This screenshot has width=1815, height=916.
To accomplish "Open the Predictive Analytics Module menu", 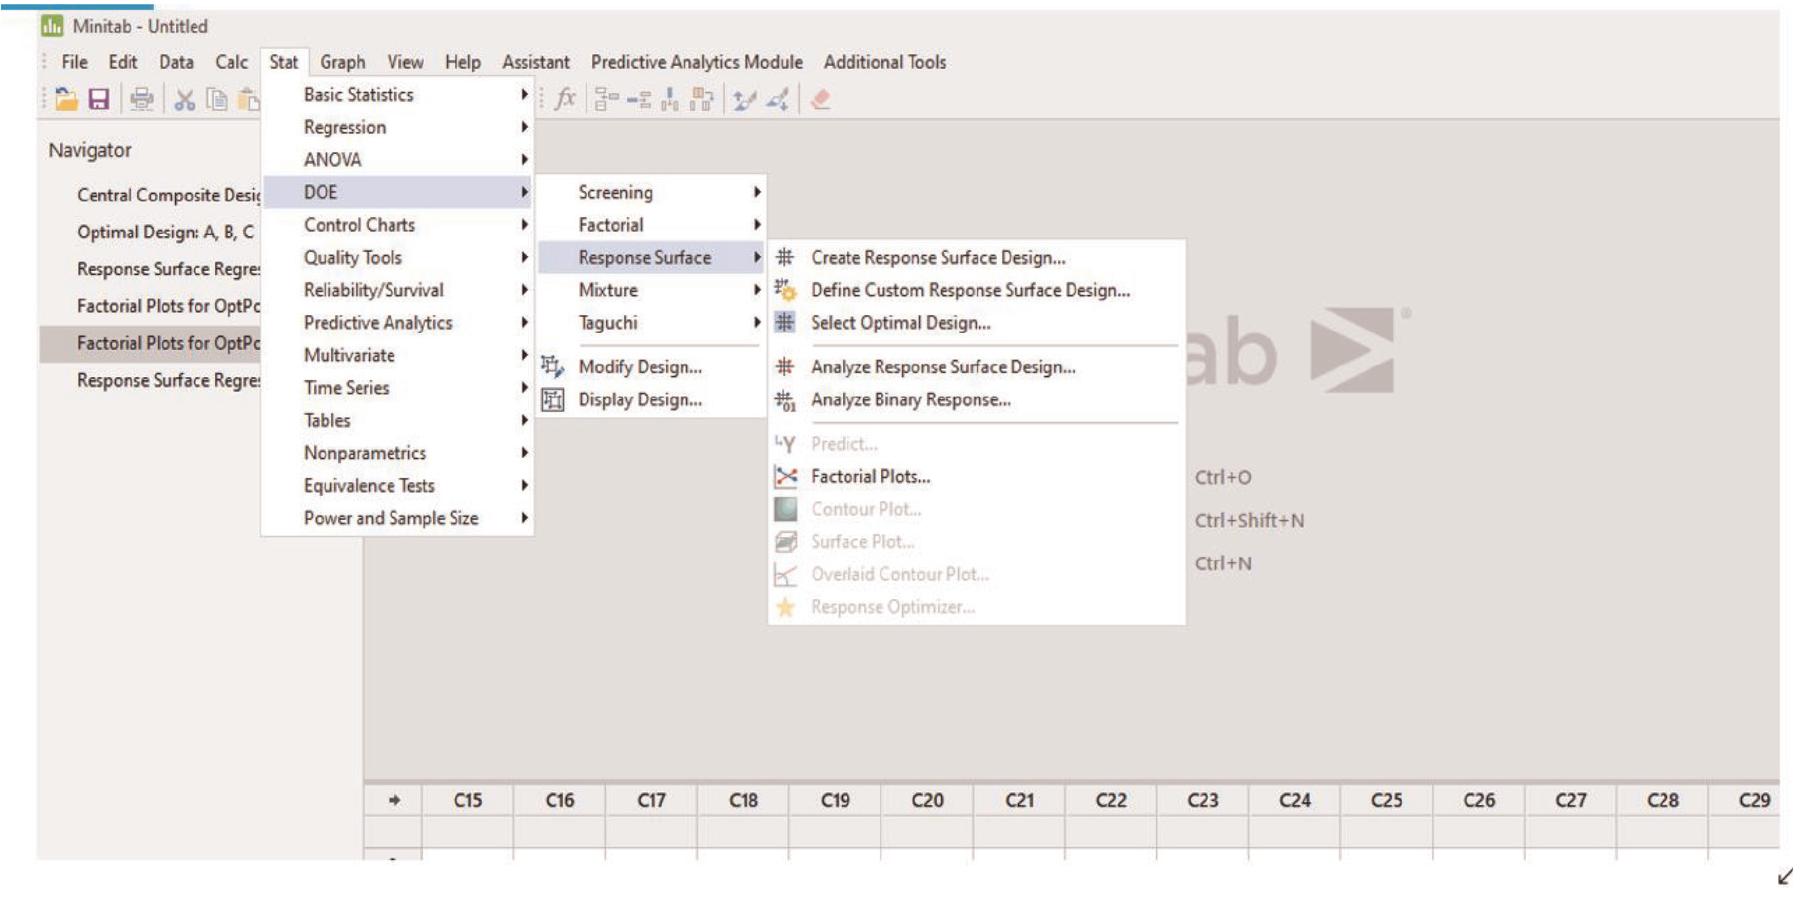I will click(x=697, y=62).
